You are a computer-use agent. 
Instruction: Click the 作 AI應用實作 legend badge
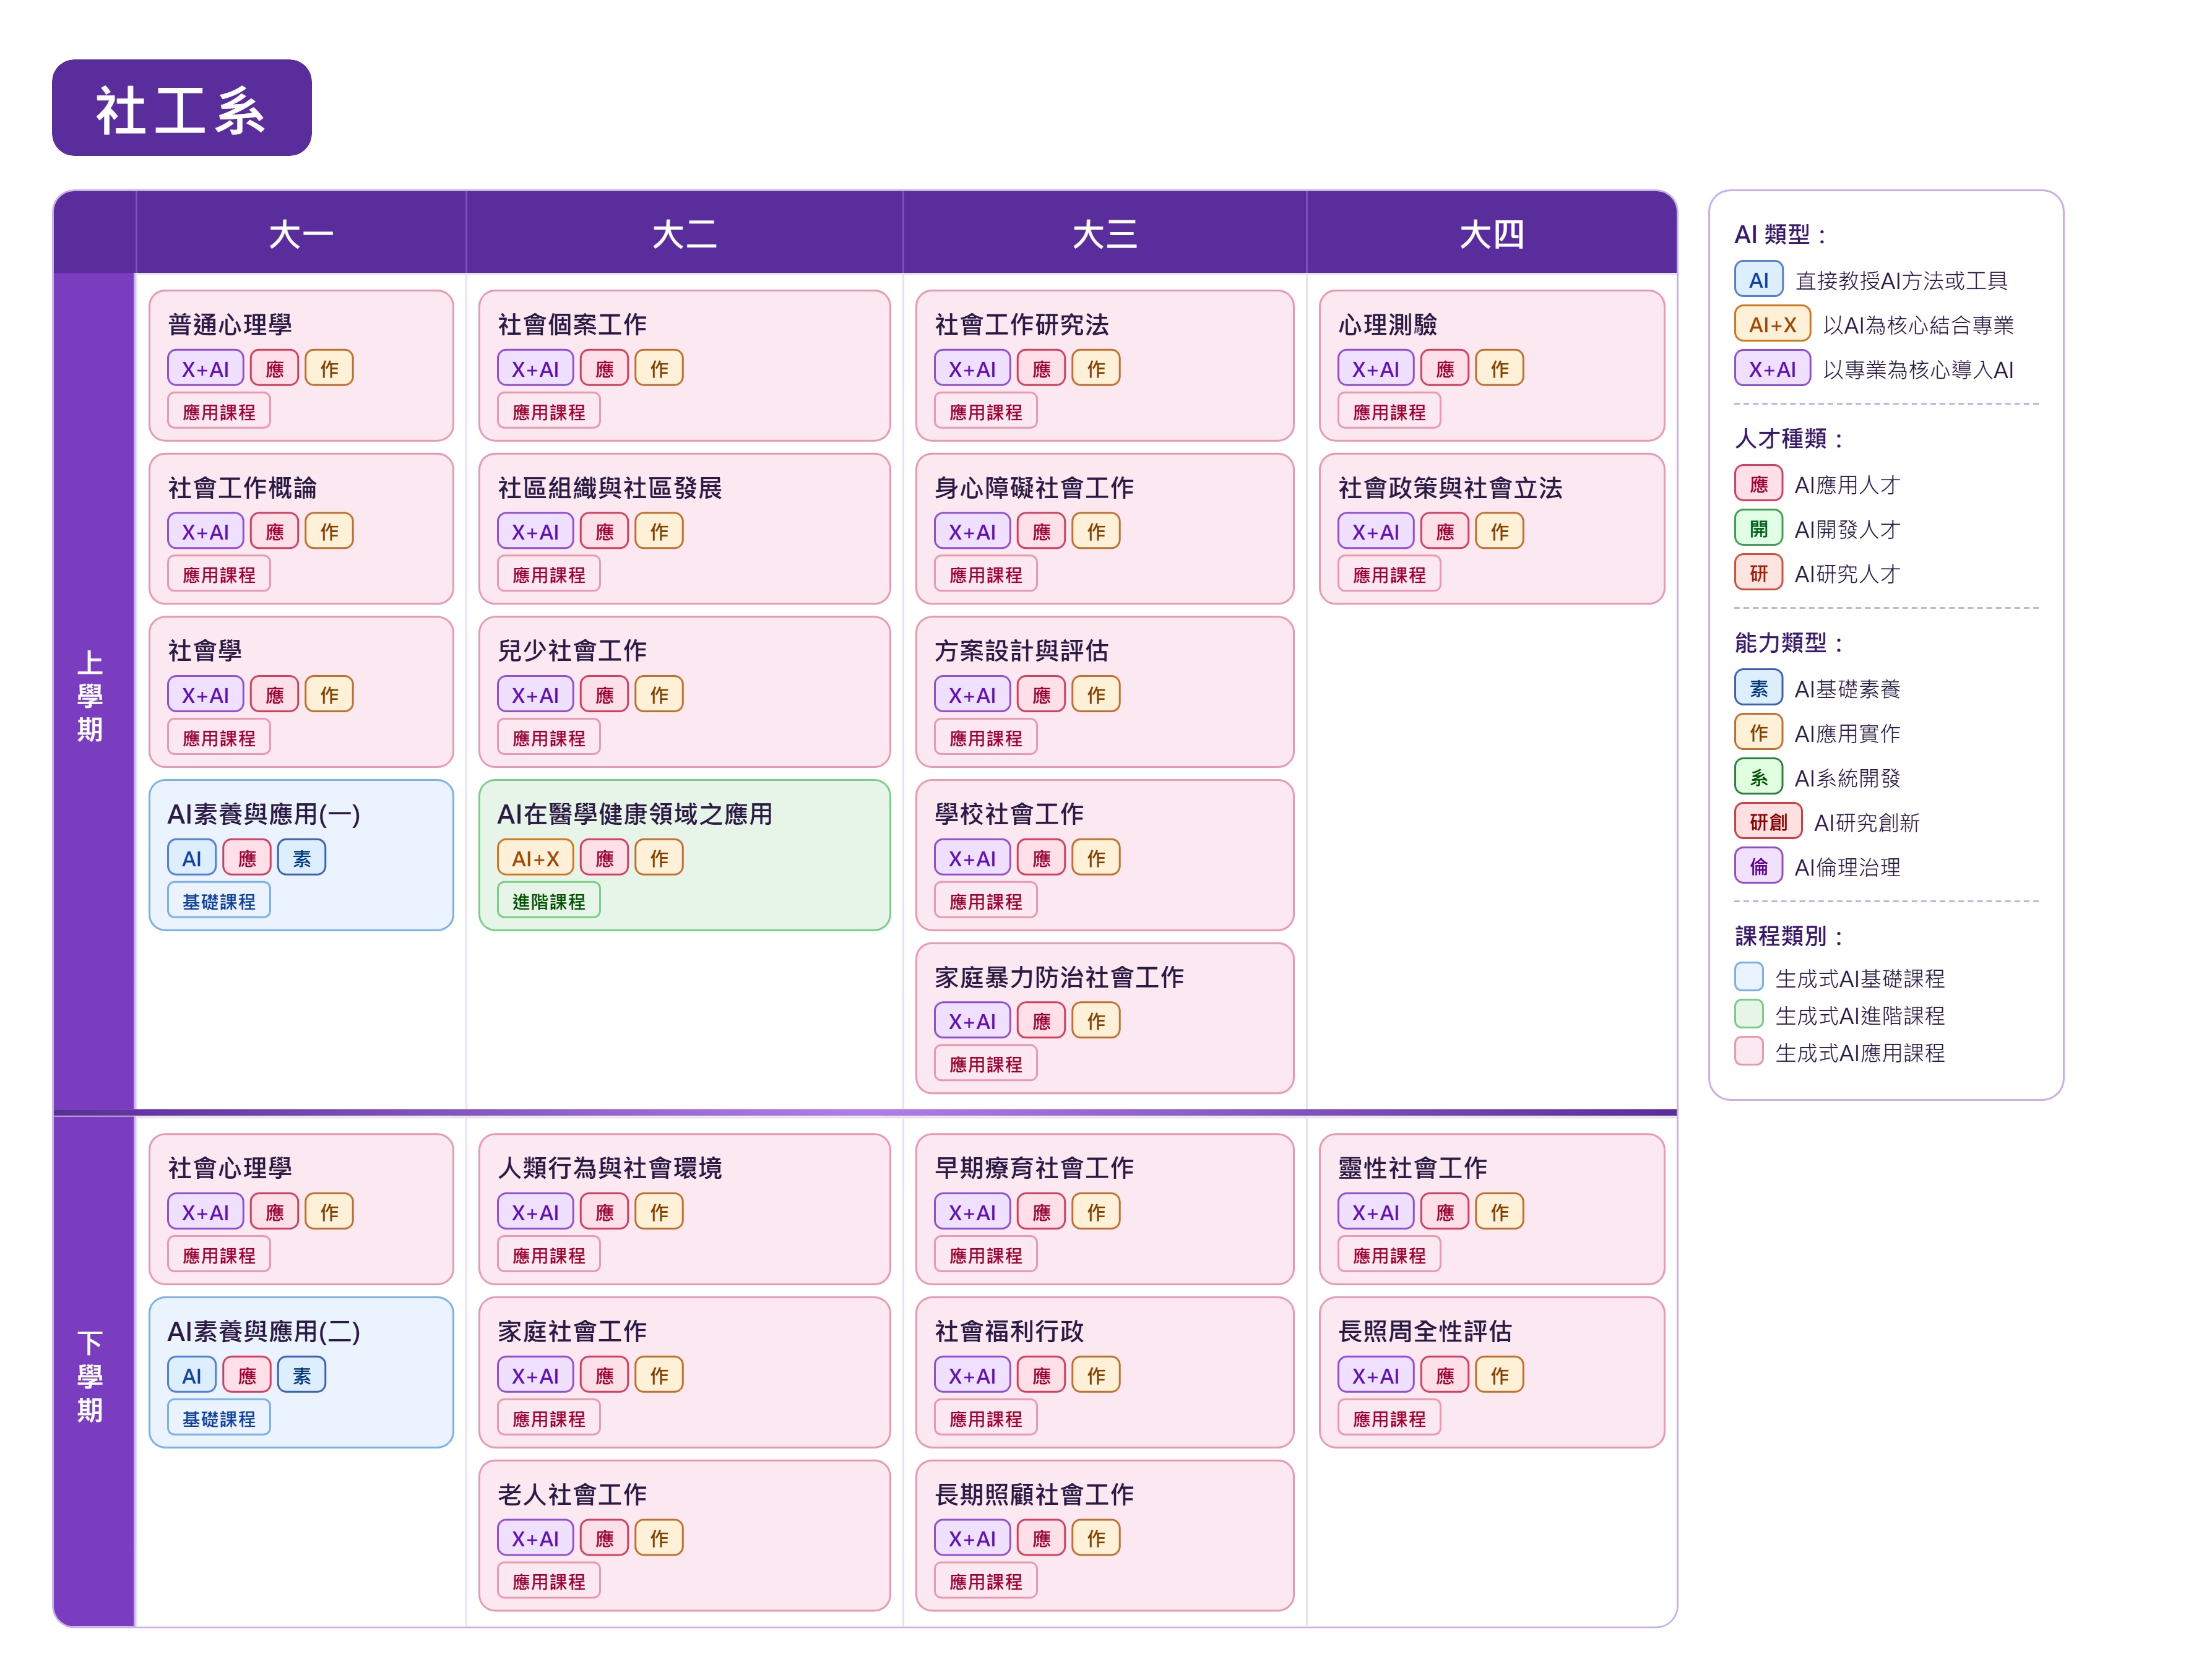pyautogui.click(x=1758, y=732)
